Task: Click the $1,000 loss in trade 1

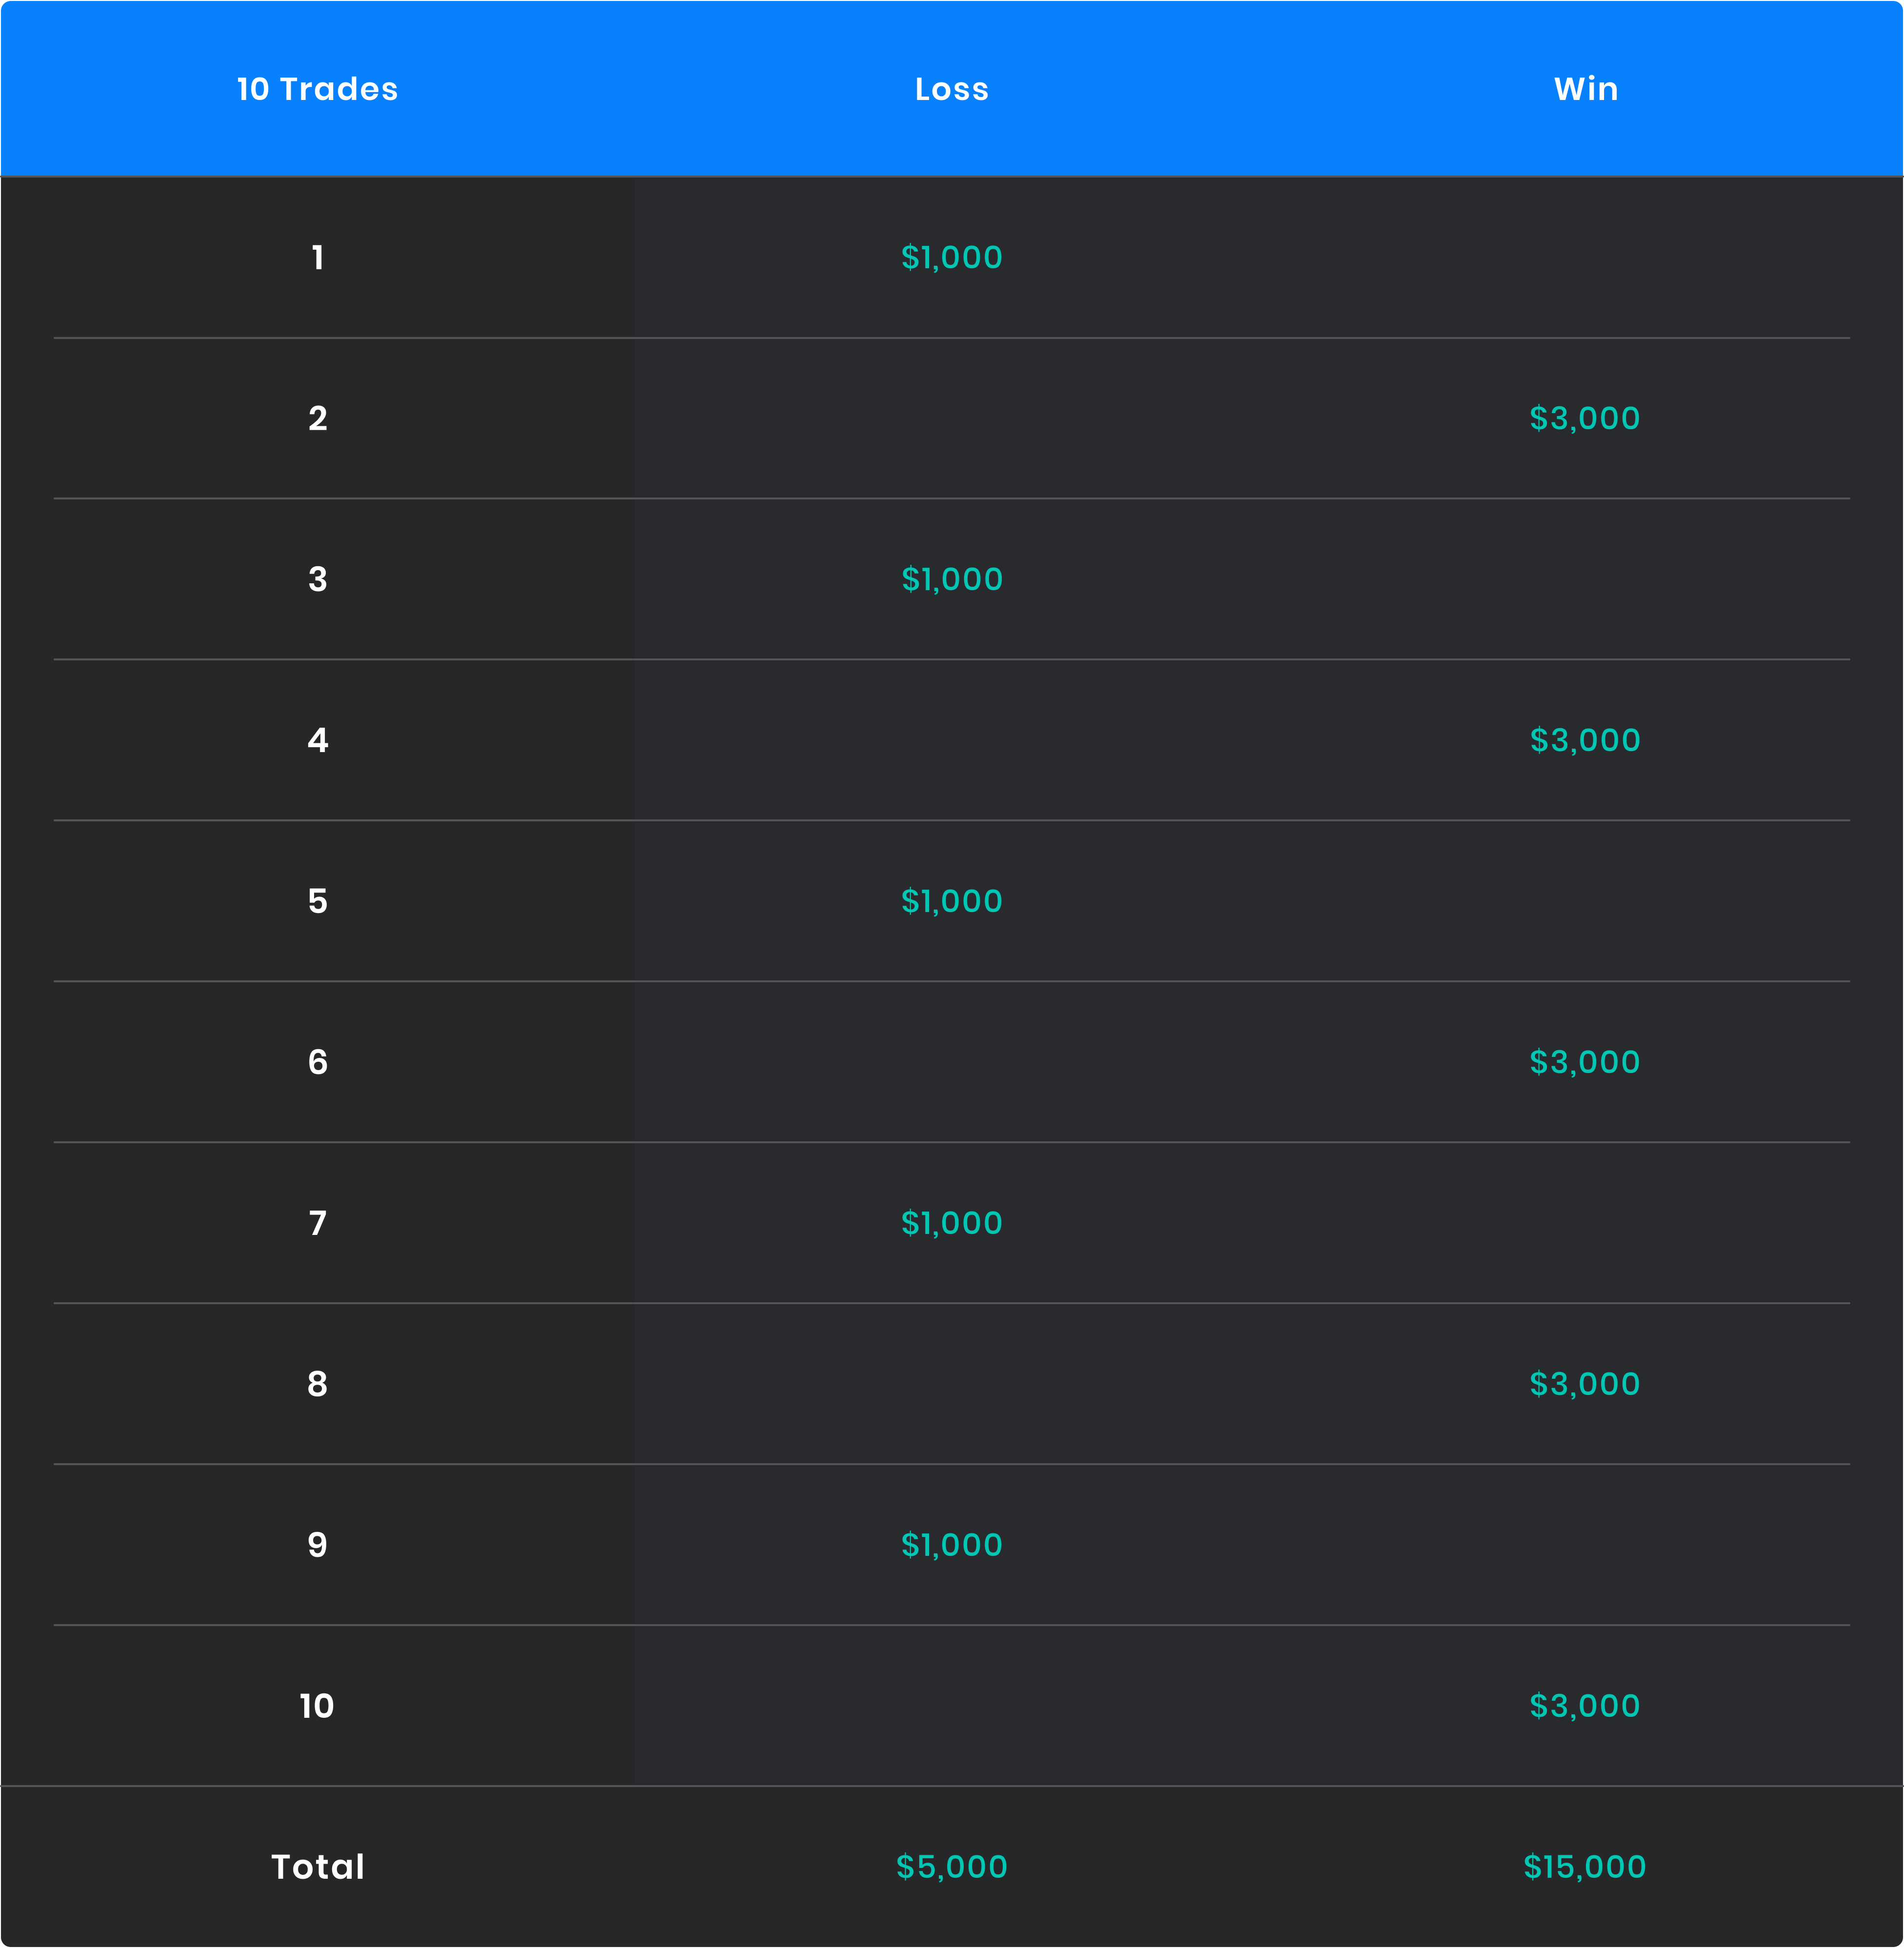Action: click(x=951, y=258)
